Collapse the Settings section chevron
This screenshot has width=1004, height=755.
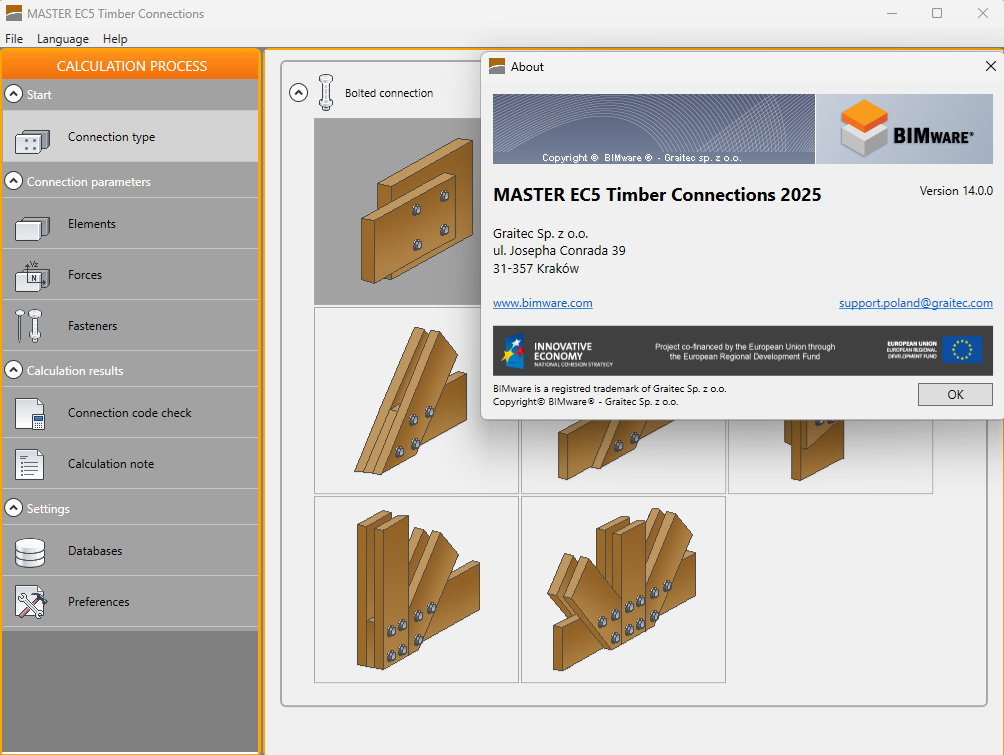(x=13, y=508)
